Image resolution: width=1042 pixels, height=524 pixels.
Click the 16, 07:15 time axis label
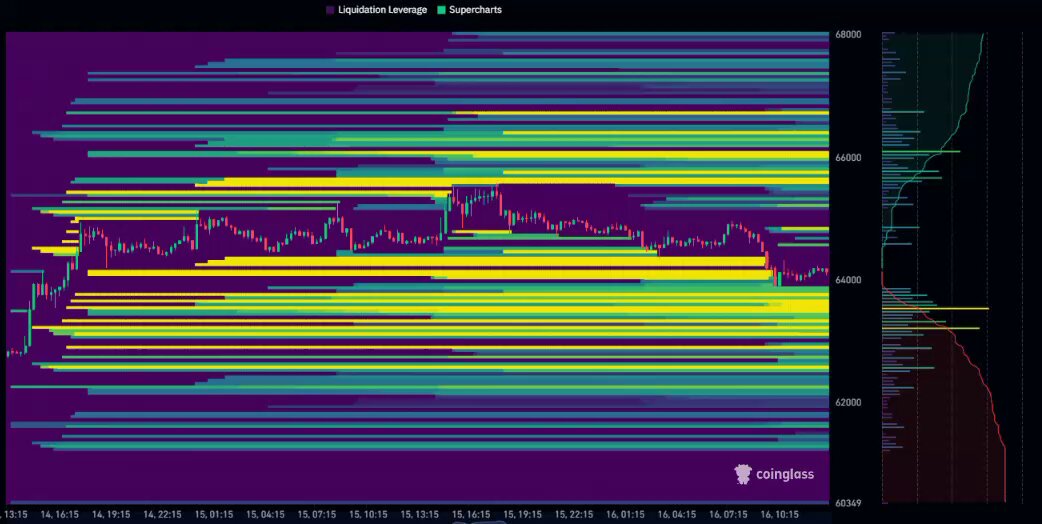click(x=728, y=515)
